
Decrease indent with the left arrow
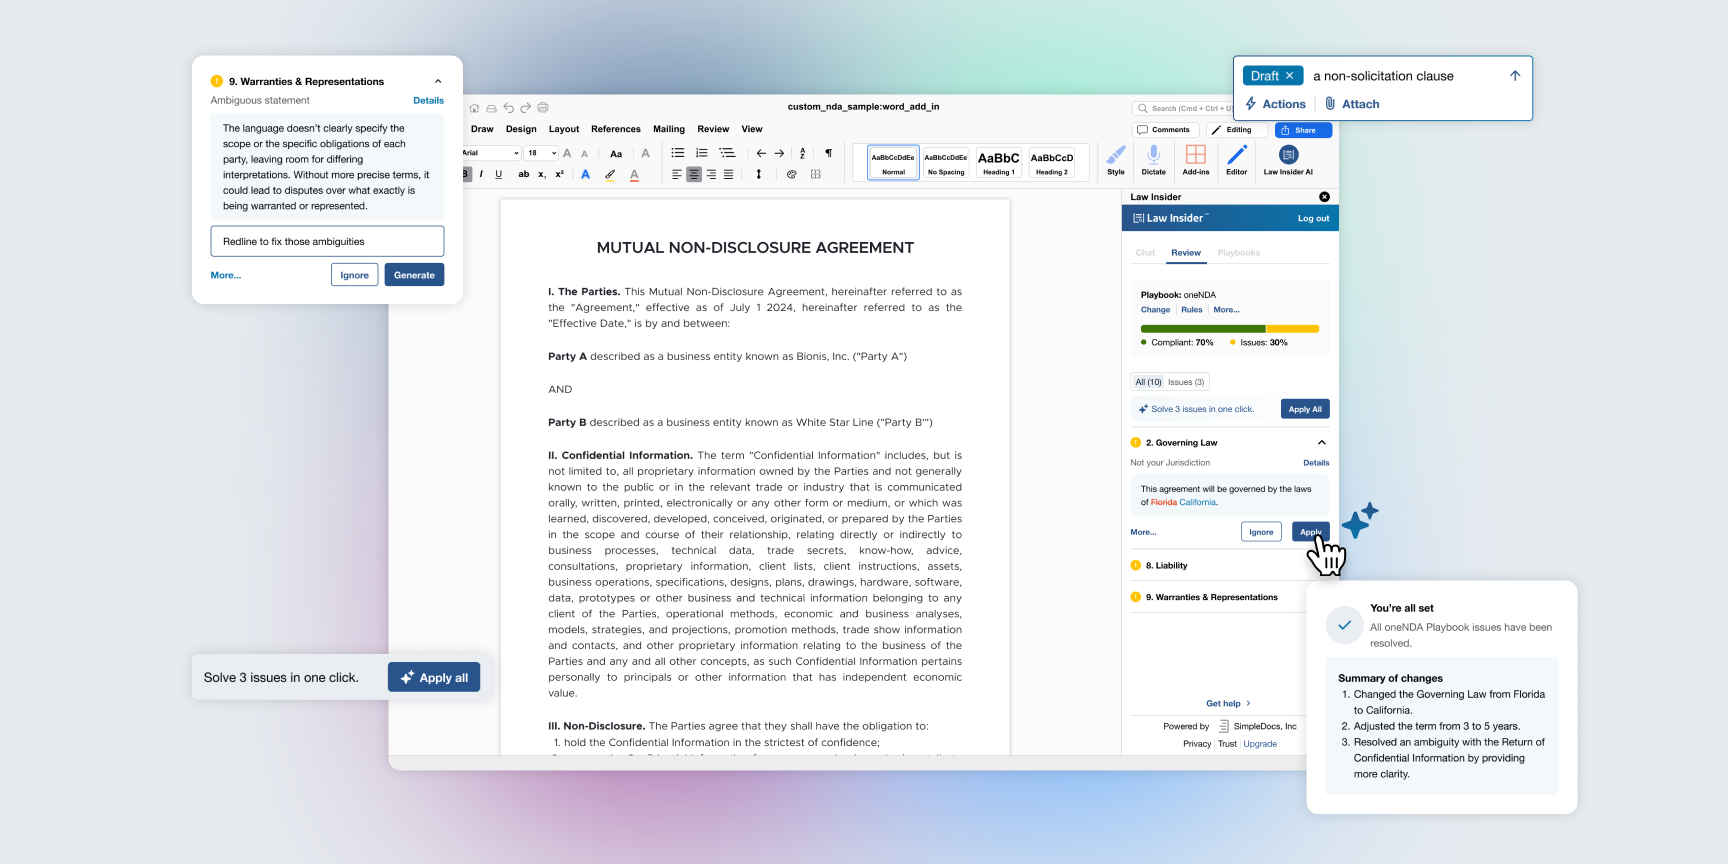761,153
